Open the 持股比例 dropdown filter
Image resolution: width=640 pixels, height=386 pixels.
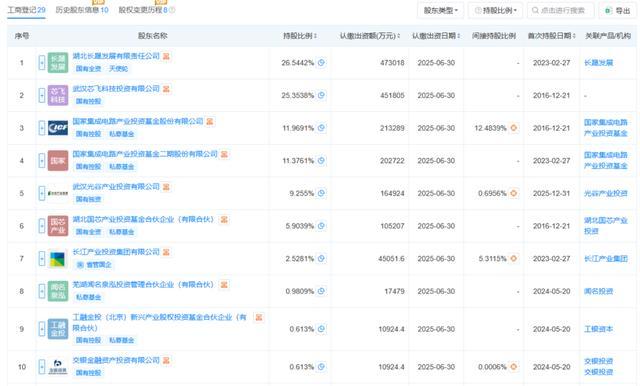[496, 10]
